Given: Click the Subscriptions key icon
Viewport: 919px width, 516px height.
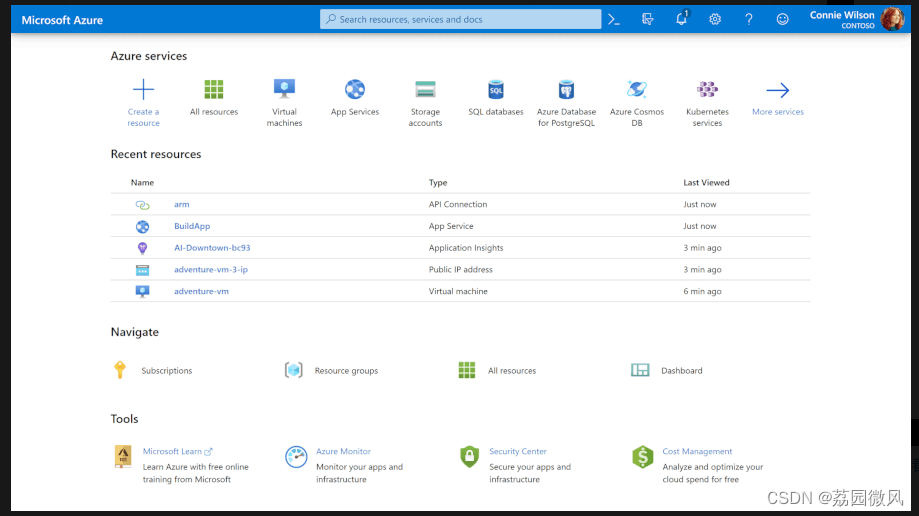Looking at the screenshot, I should 120,370.
